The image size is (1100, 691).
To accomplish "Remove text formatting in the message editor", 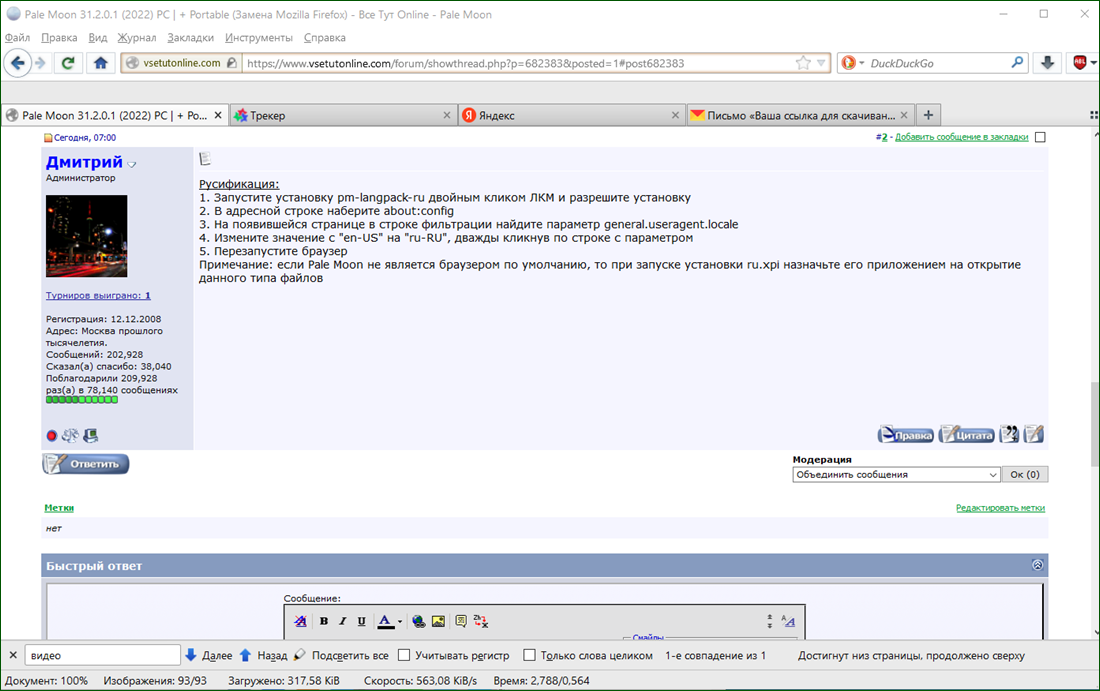I will pyautogui.click(x=300, y=621).
